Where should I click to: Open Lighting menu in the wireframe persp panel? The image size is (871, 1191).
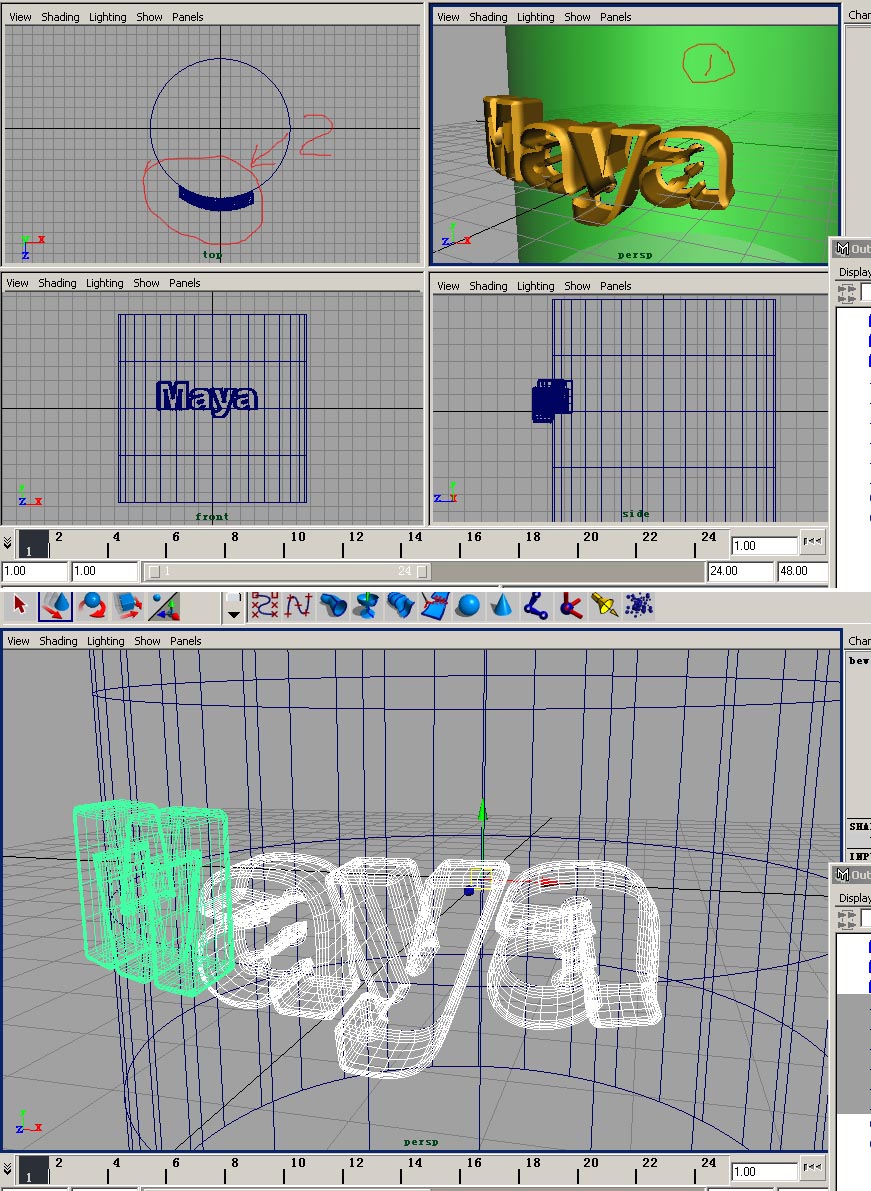(x=106, y=641)
